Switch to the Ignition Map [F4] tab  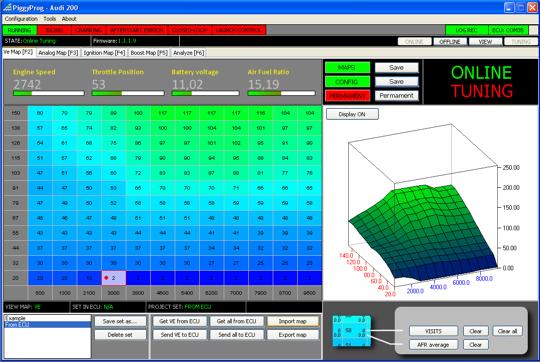(x=104, y=53)
